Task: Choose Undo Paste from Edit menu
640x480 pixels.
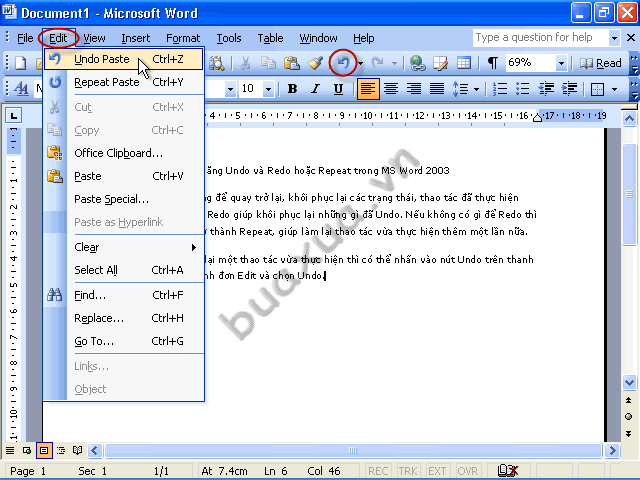Action: 124,59
